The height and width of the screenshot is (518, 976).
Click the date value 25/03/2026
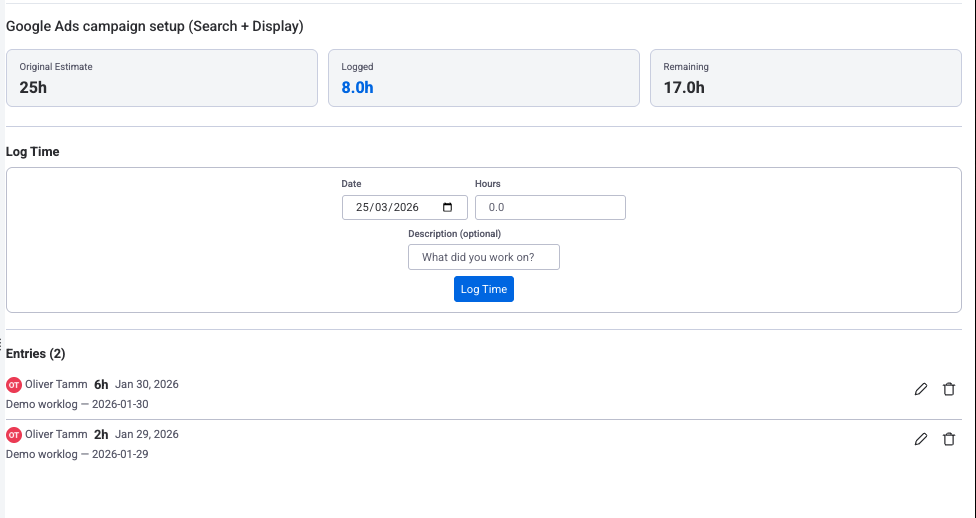[x=388, y=208]
